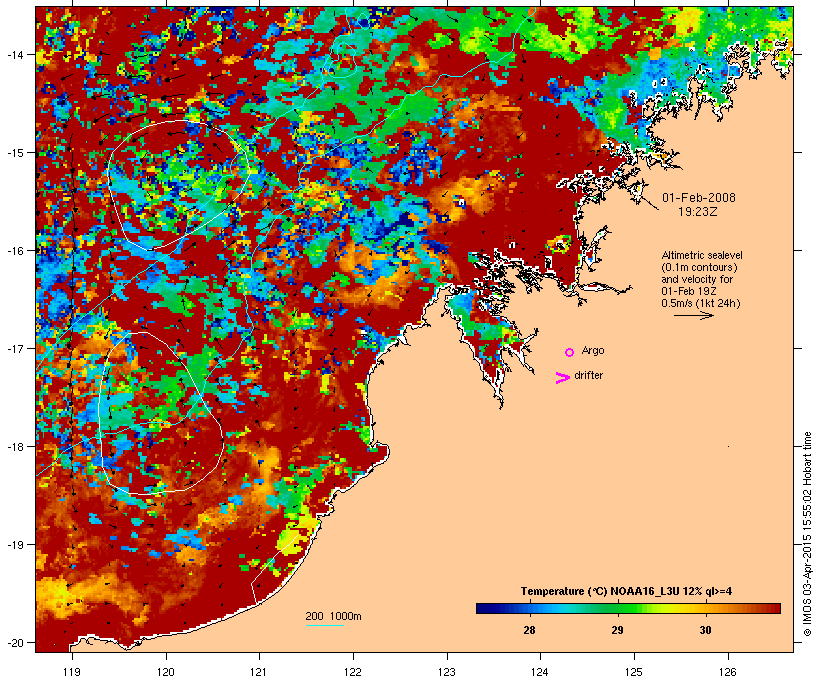
Task: Click the latitude axis label -20
Action: pyautogui.click(x=14, y=643)
